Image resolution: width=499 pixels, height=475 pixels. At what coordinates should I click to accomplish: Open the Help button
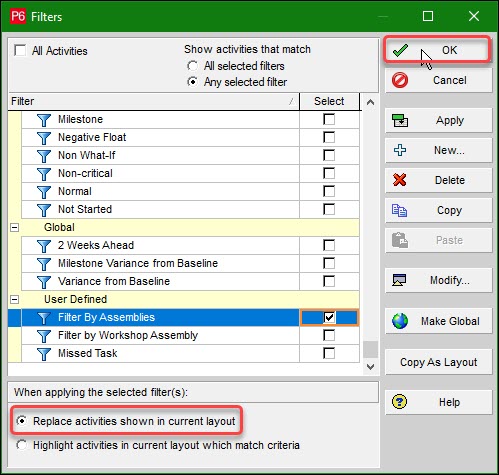[439, 402]
